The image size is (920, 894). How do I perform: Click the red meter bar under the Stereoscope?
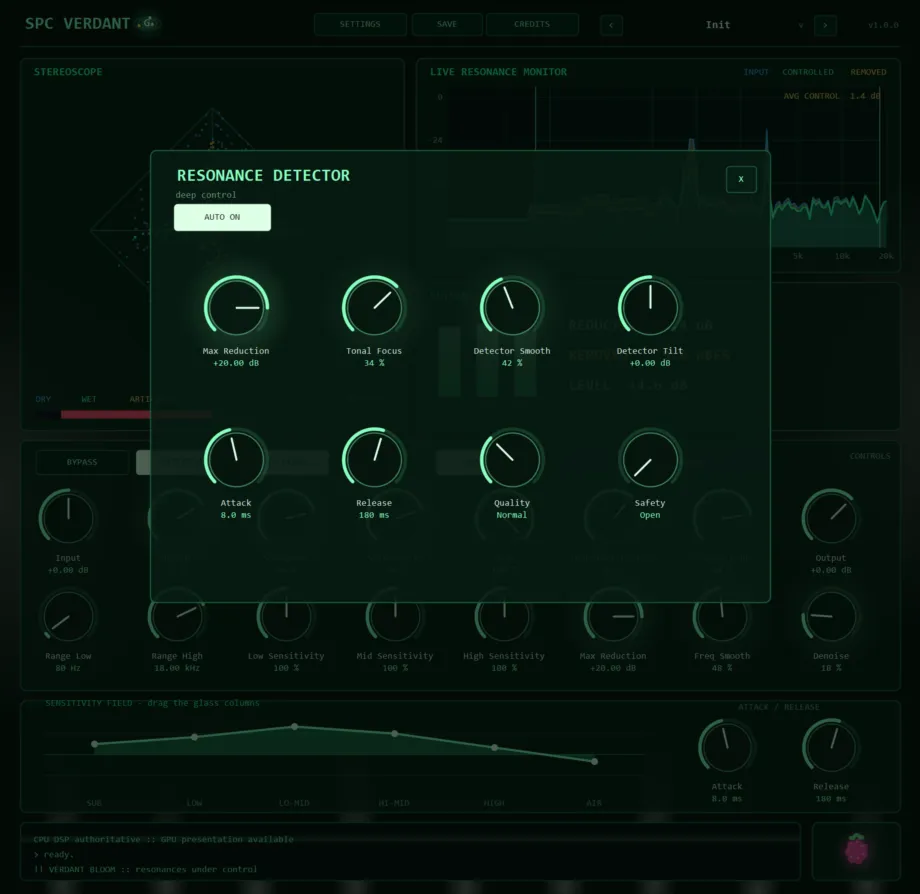coord(106,415)
